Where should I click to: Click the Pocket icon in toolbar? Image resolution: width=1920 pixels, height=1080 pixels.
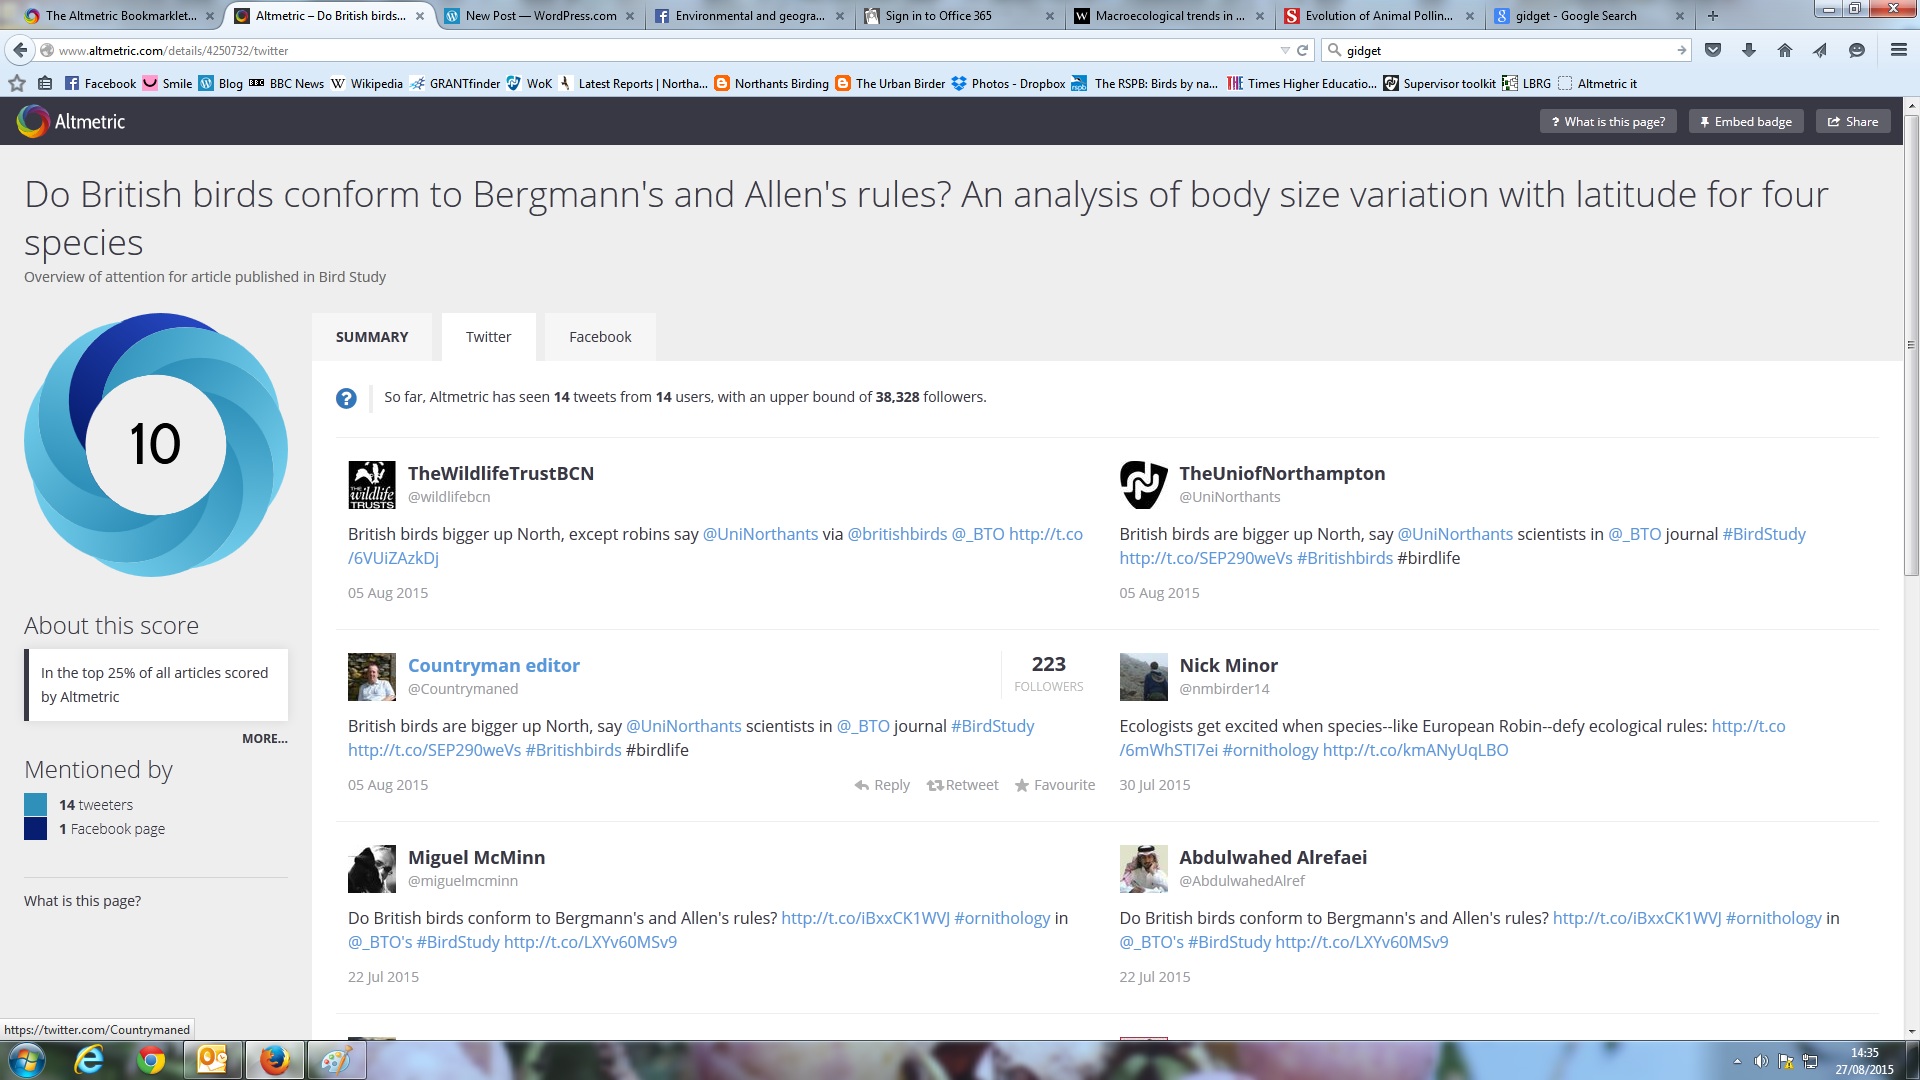tap(1713, 50)
